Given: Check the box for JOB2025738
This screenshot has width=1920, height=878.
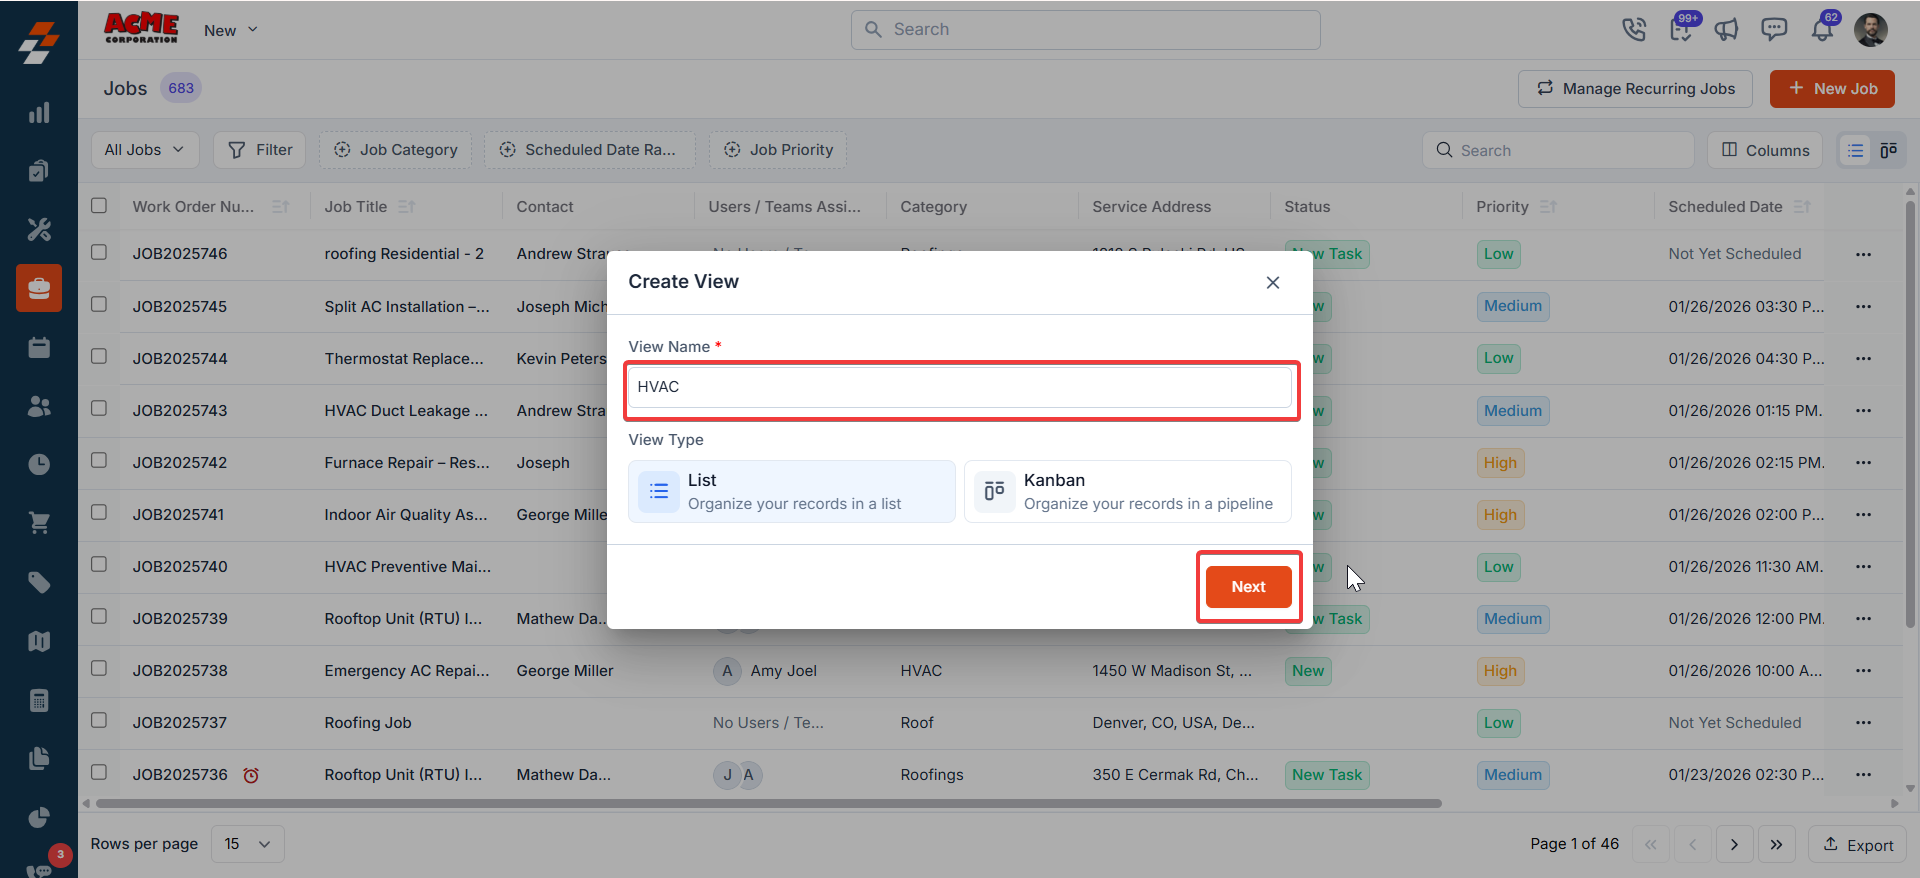Looking at the screenshot, I should coord(99,669).
